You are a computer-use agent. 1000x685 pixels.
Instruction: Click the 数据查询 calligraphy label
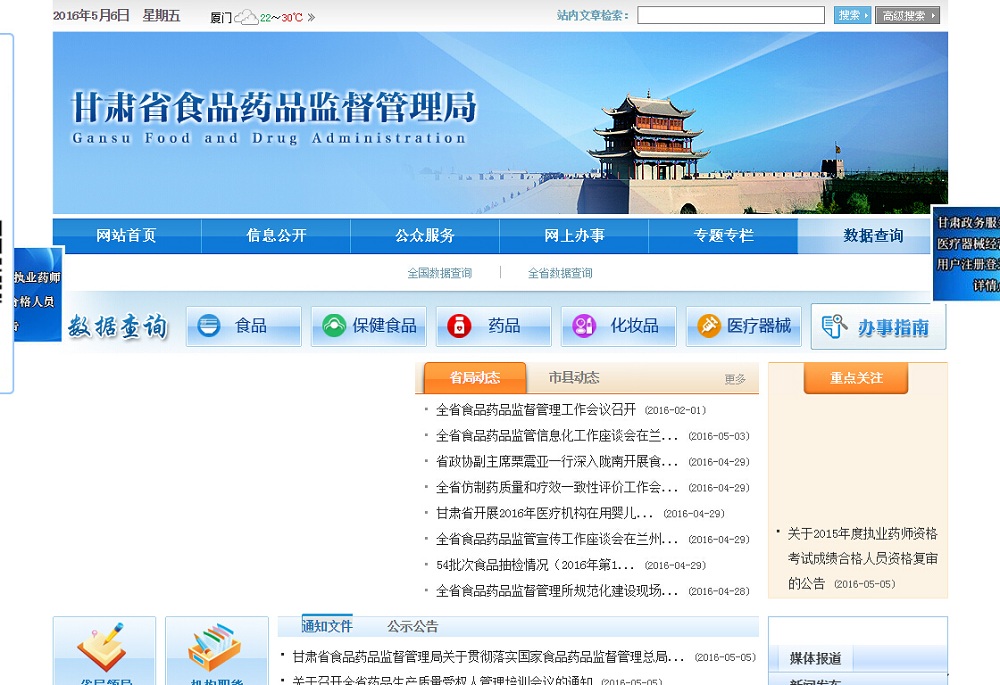[x=118, y=326]
